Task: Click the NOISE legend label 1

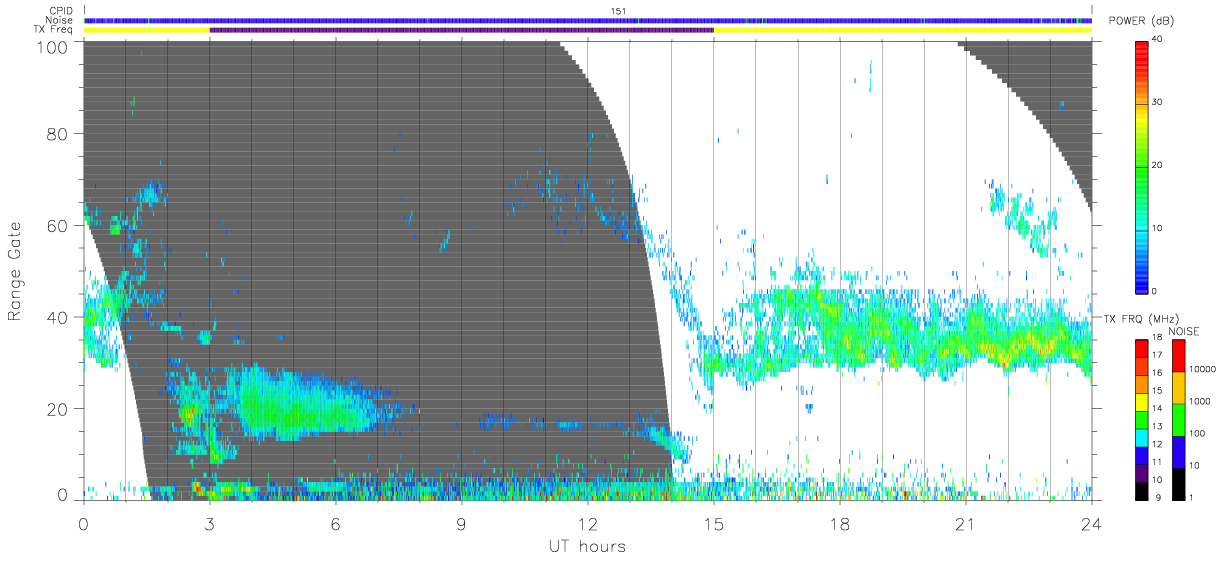Action: point(1192,497)
